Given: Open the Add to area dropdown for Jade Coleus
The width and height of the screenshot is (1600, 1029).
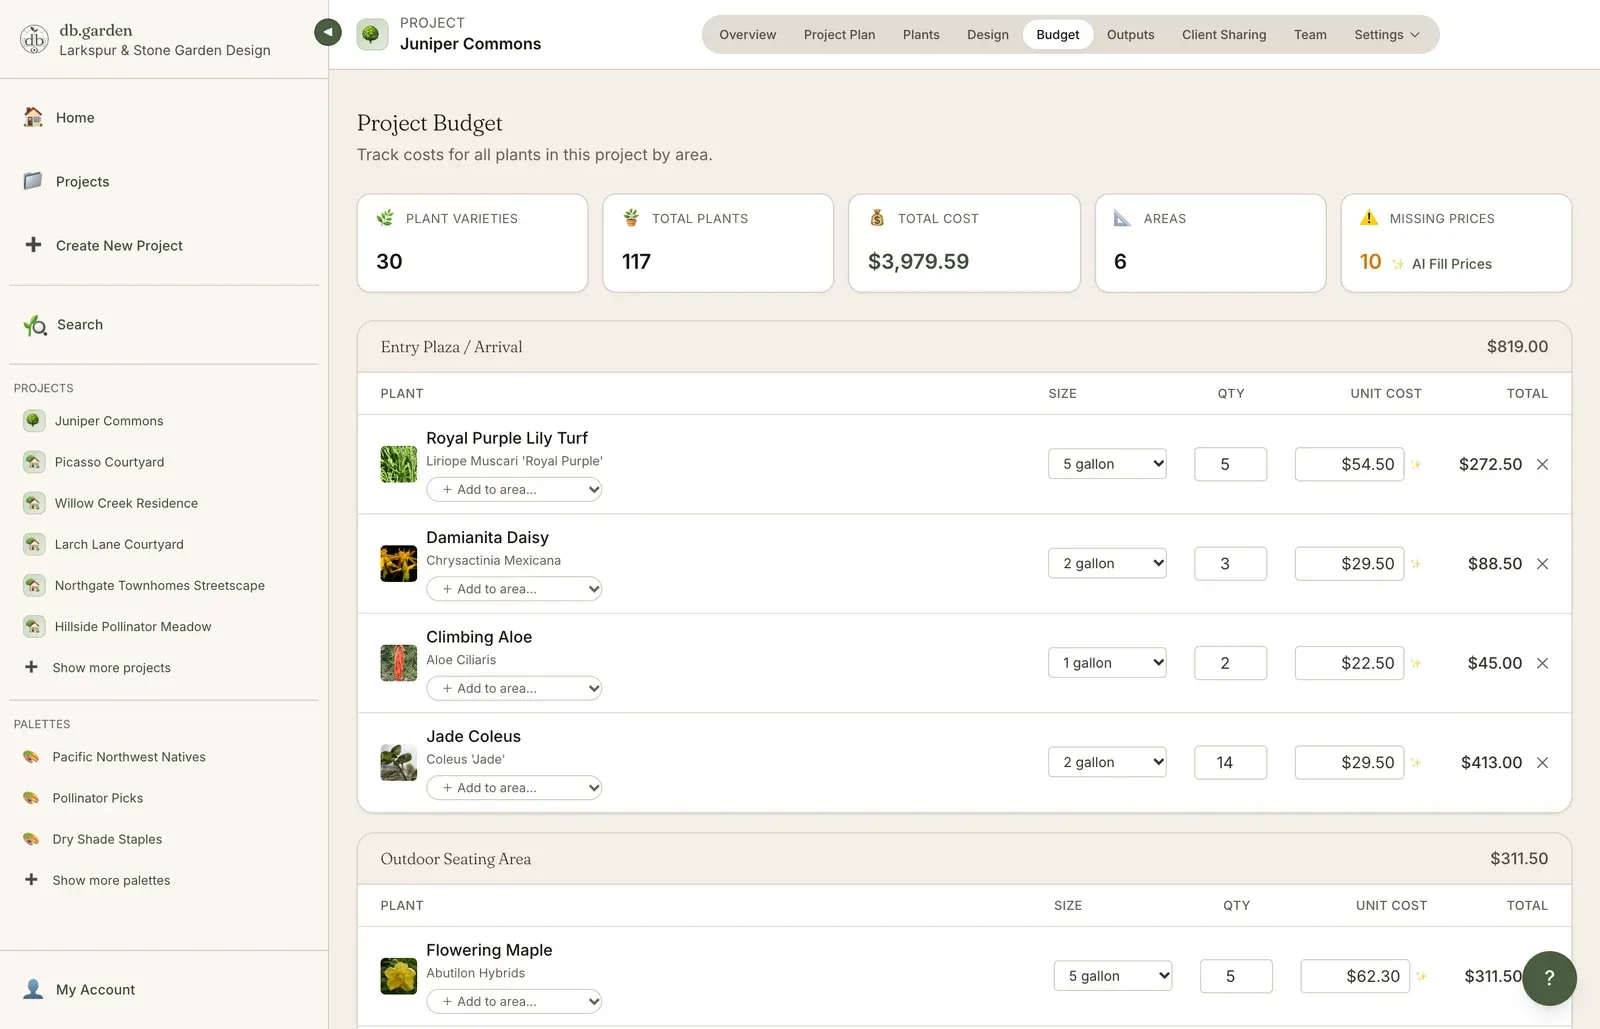Looking at the screenshot, I should [514, 788].
